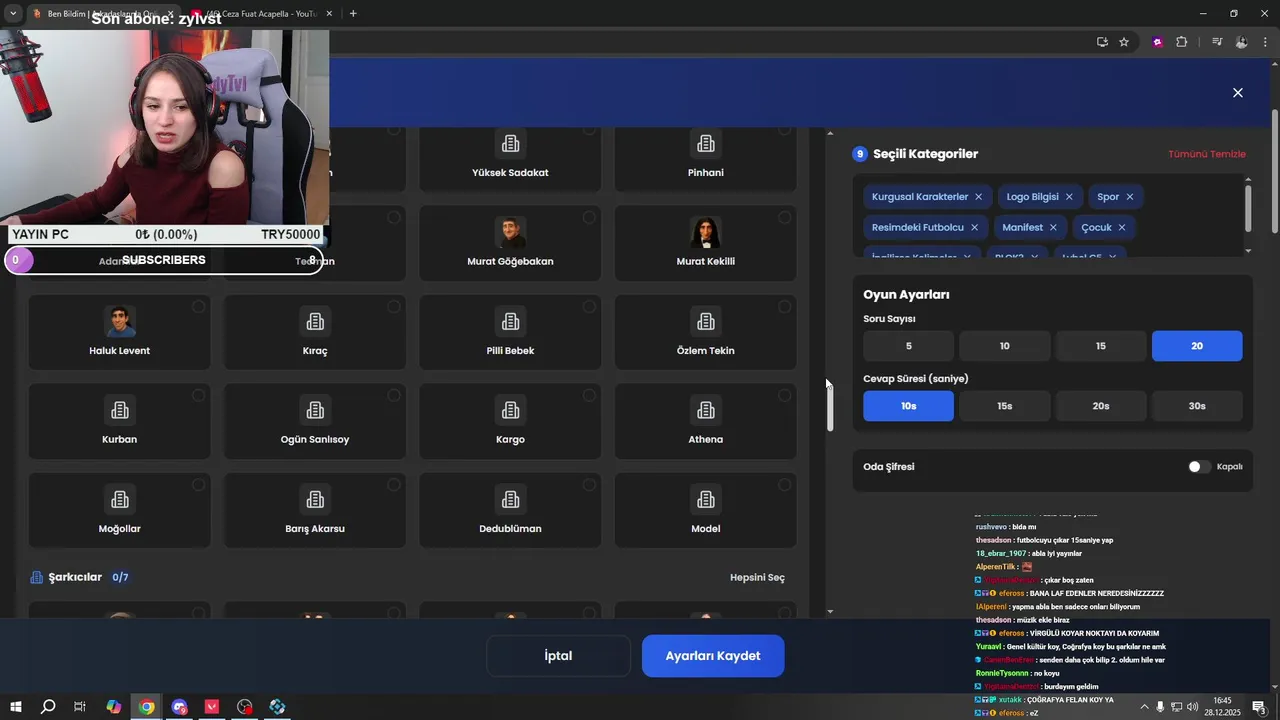
Task: Check the Moğollar card selection circle
Action: pos(198,484)
